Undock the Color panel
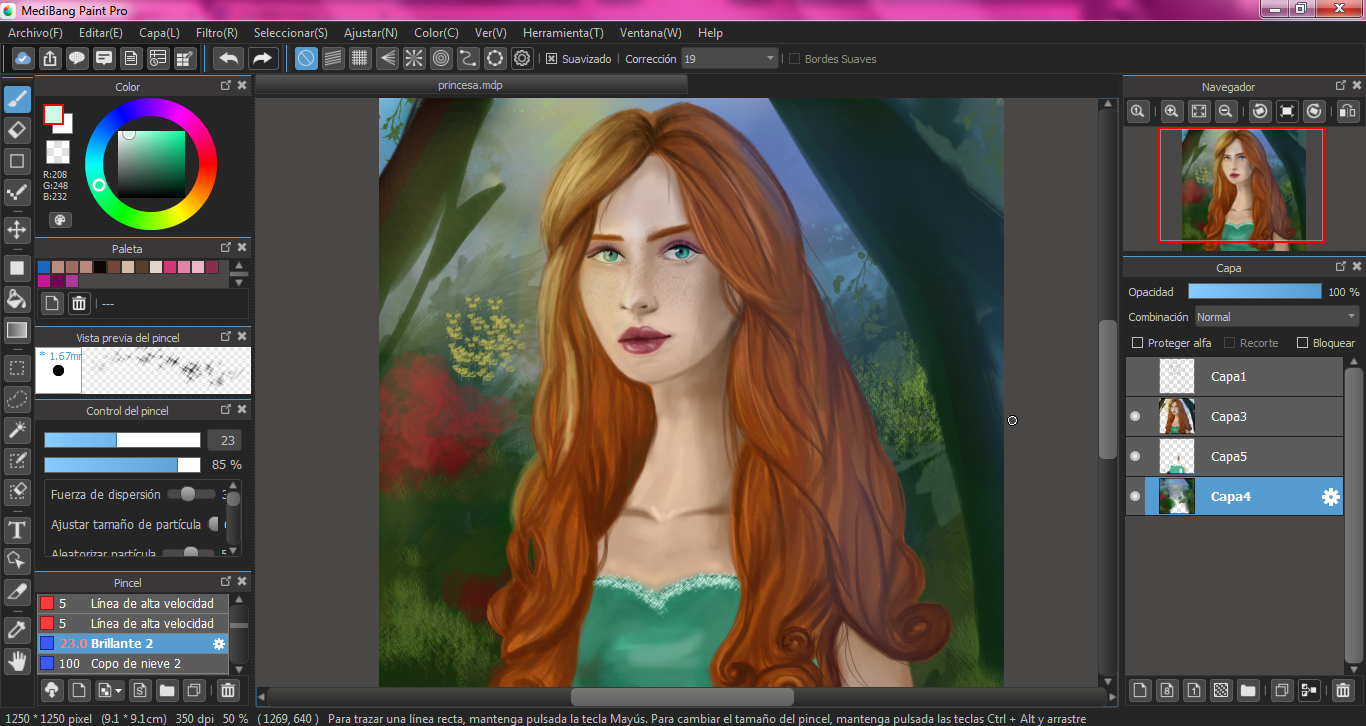Image resolution: width=1366 pixels, height=726 pixels. 227,86
